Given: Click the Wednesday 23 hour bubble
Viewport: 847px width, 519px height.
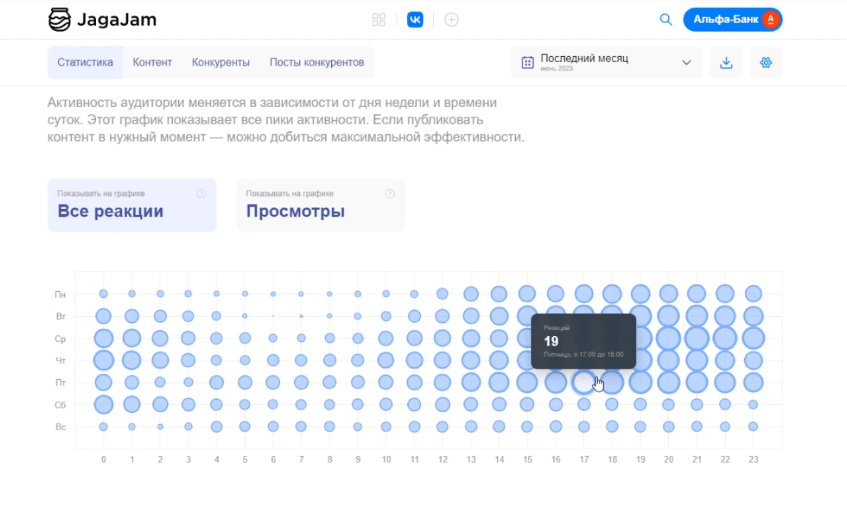Looking at the screenshot, I should point(753,339).
